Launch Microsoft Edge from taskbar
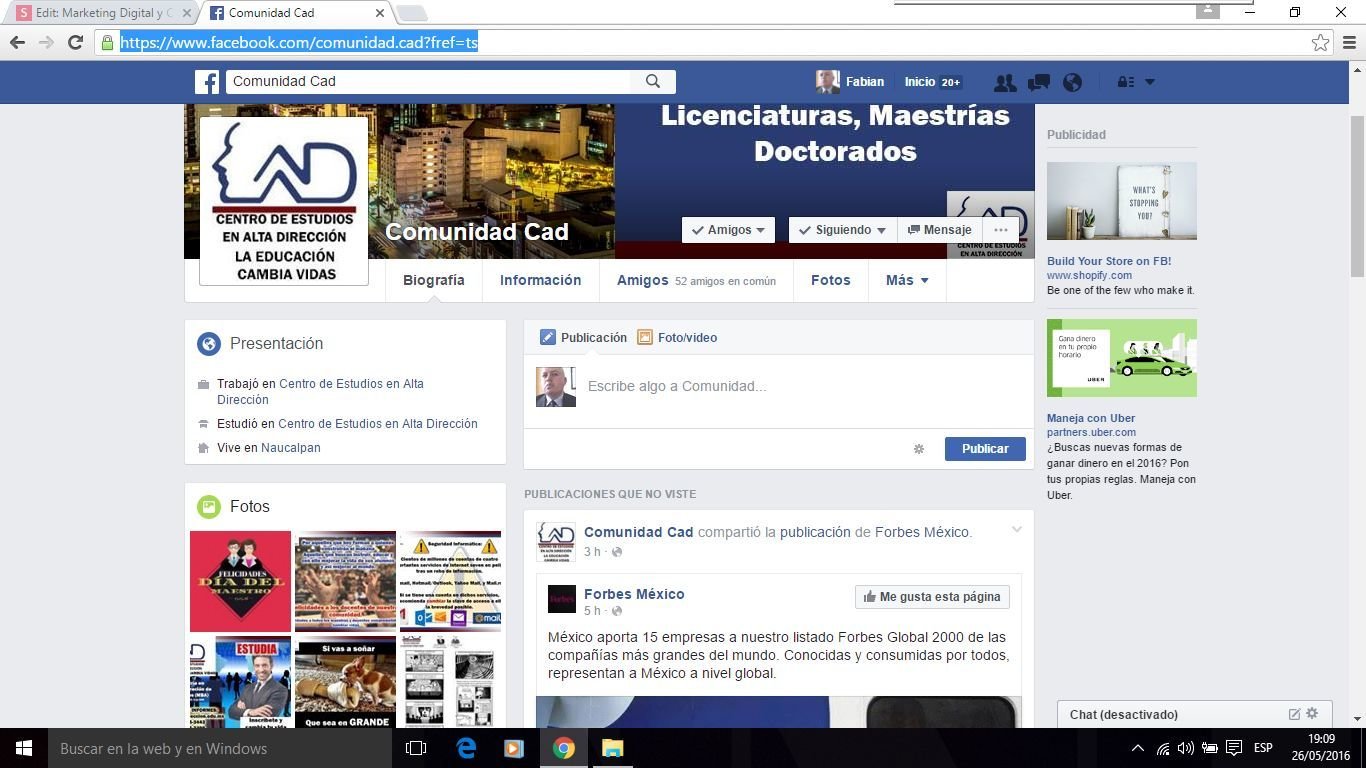 coord(466,748)
